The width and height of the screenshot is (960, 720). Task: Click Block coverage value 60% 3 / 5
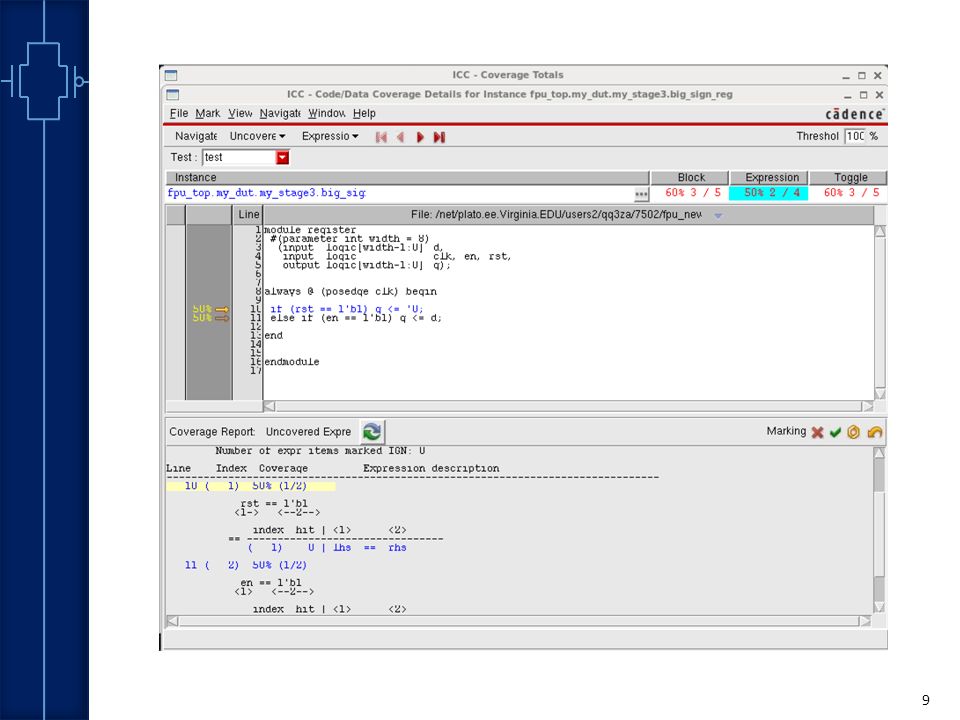point(692,193)
